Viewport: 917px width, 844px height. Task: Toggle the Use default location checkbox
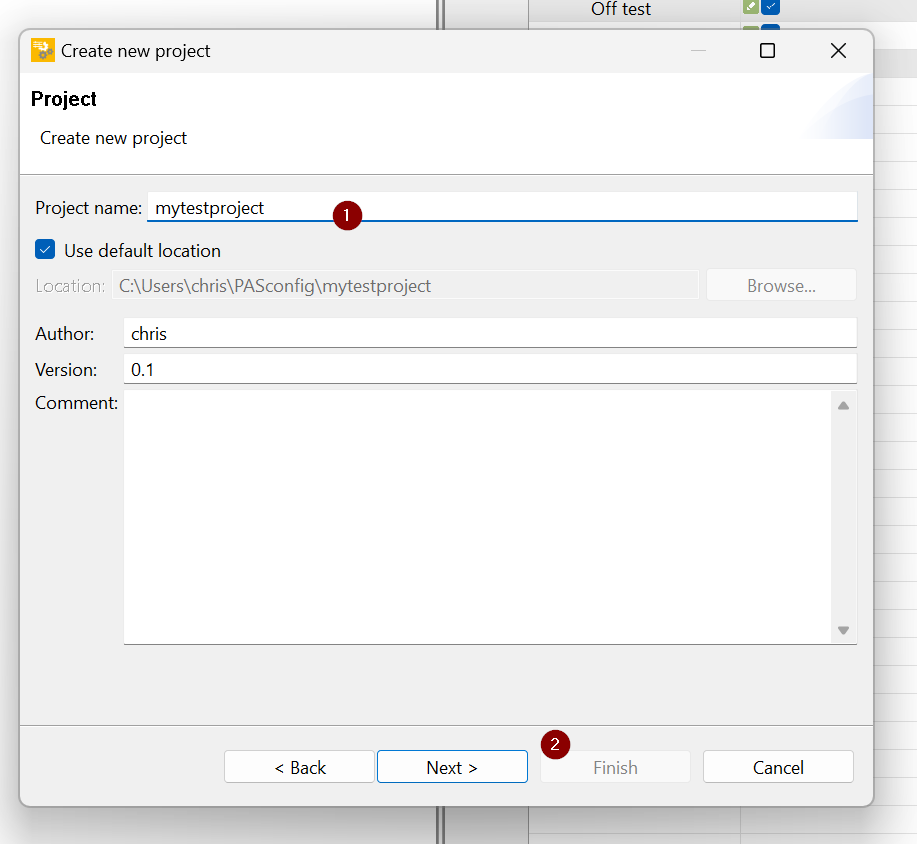tap(45, 250)
